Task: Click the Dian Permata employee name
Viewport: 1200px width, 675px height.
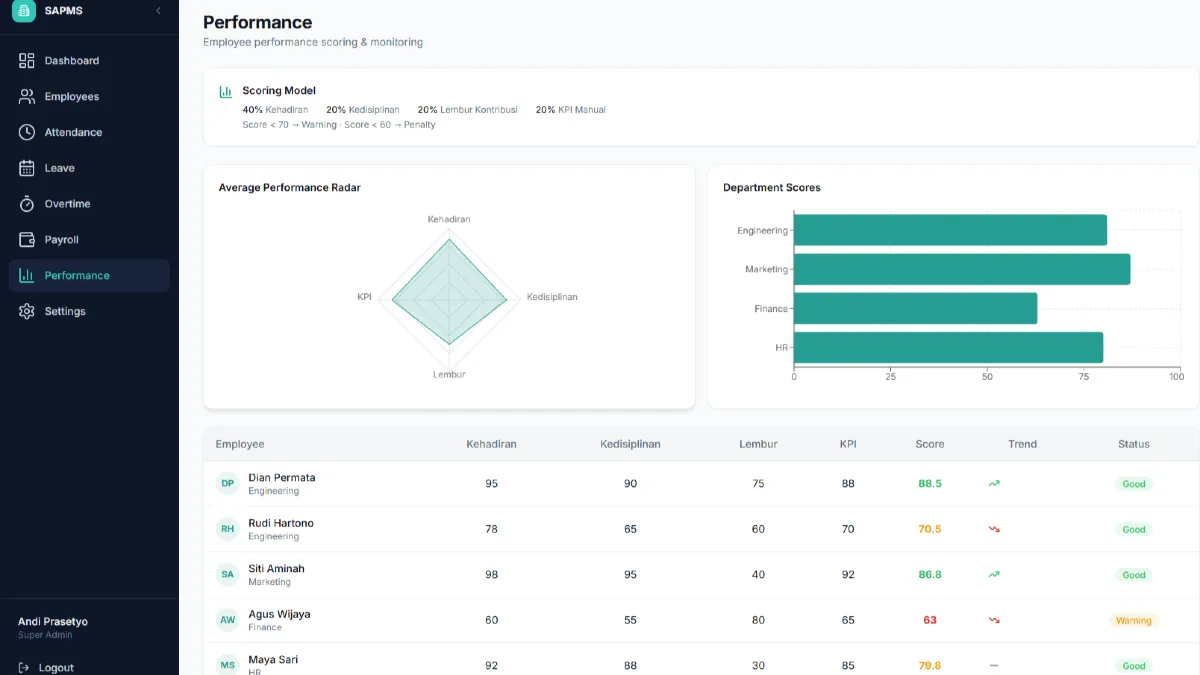Action: click(282, 477)
